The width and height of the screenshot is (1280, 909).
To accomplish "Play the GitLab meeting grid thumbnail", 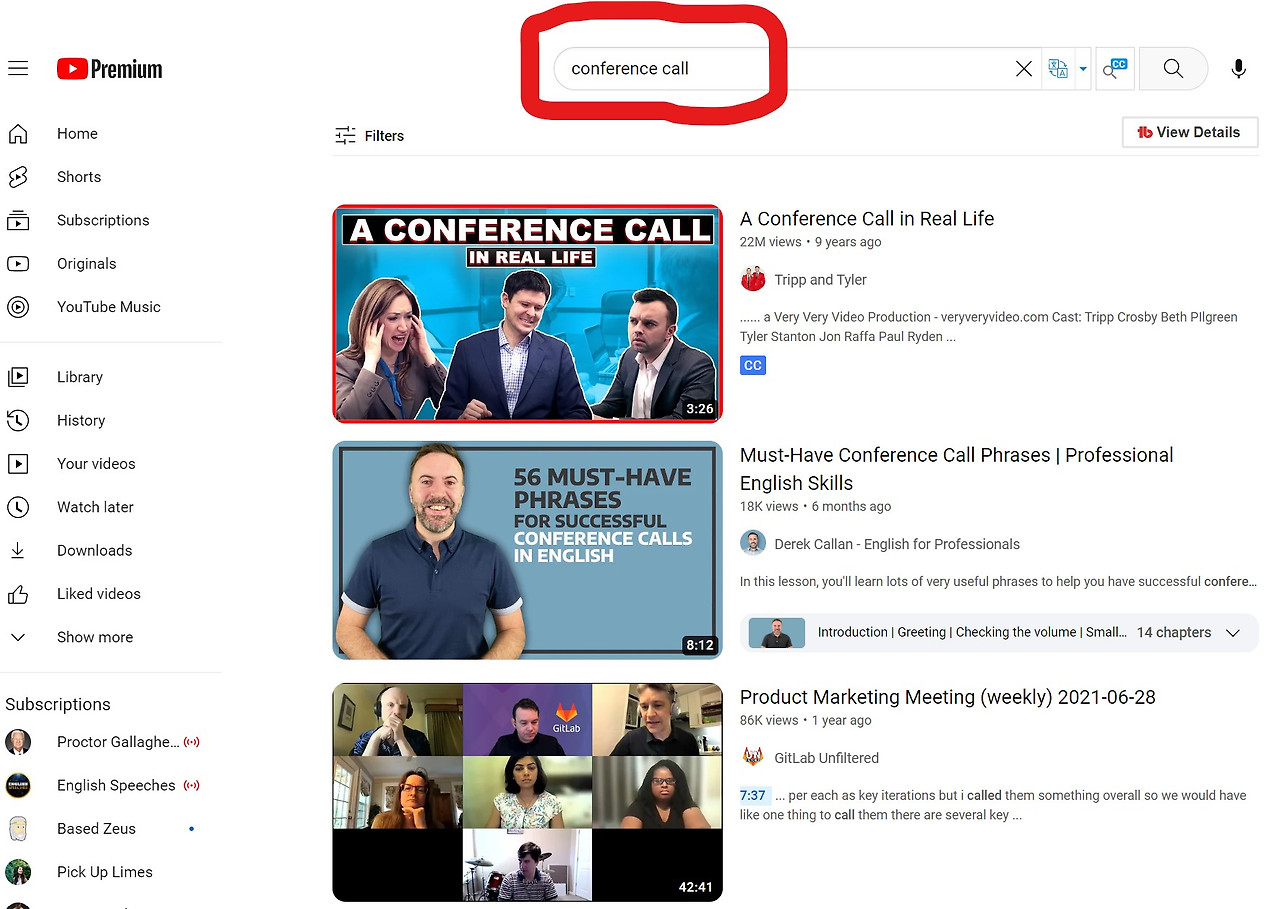I will coord(527,792).
